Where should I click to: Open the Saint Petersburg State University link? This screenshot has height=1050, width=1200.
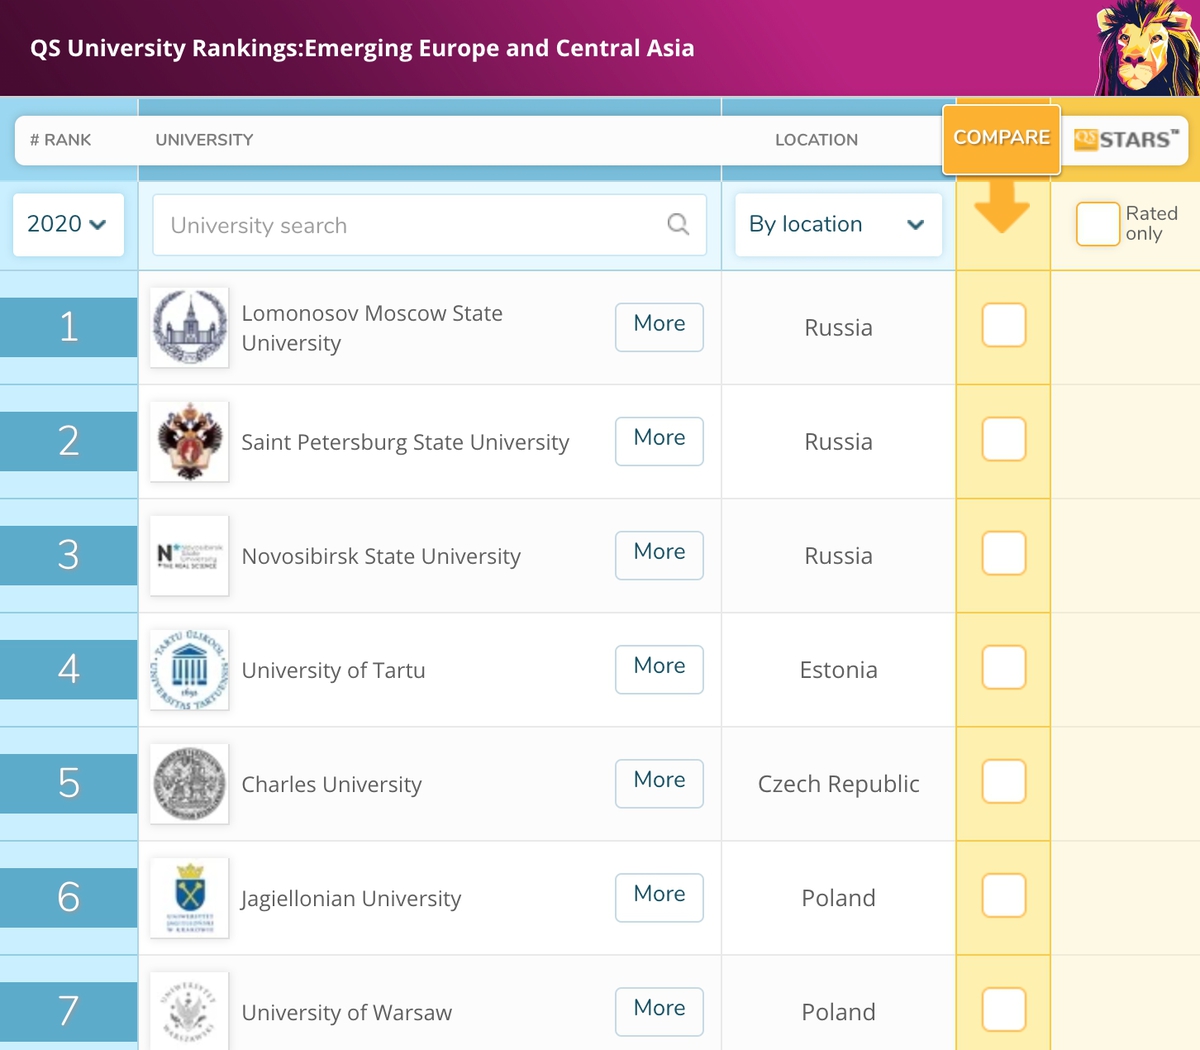click(405, 442)
